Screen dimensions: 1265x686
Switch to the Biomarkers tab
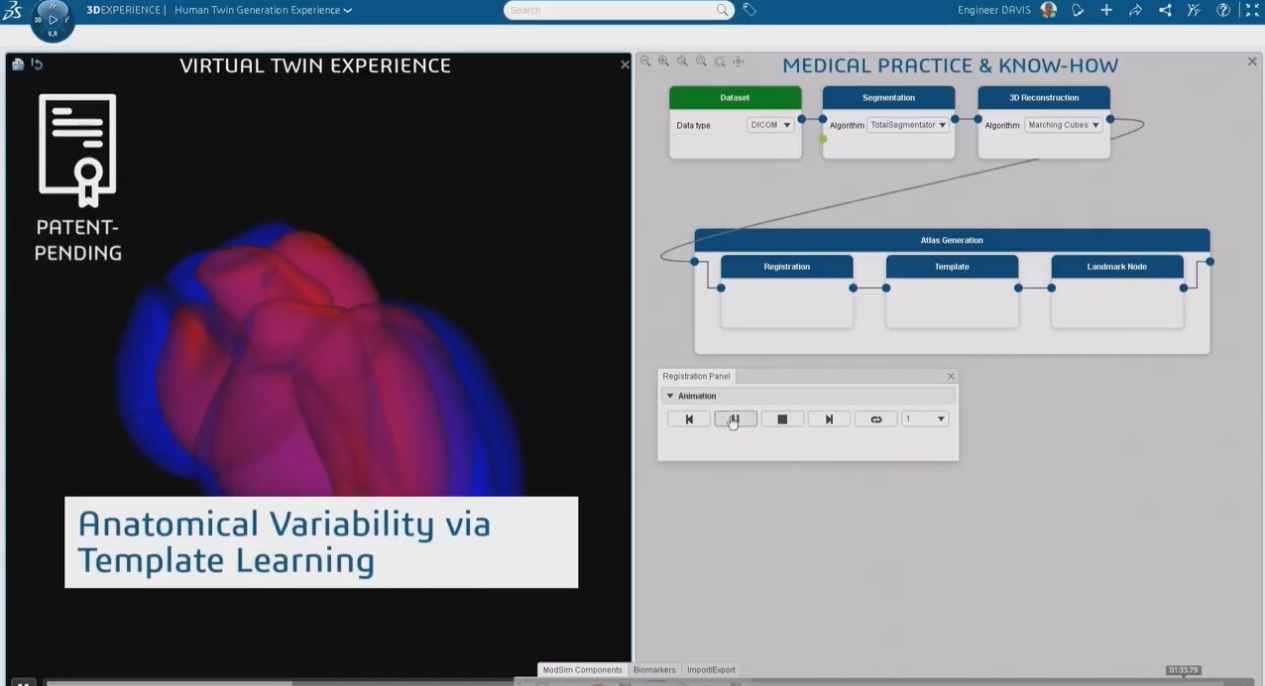(654, 670)
